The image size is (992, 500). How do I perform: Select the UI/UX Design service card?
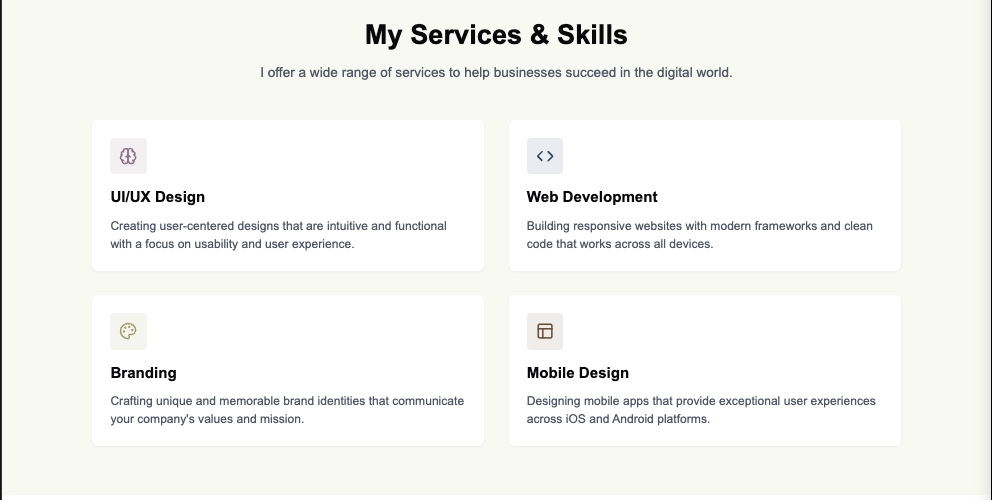point(288,196)
